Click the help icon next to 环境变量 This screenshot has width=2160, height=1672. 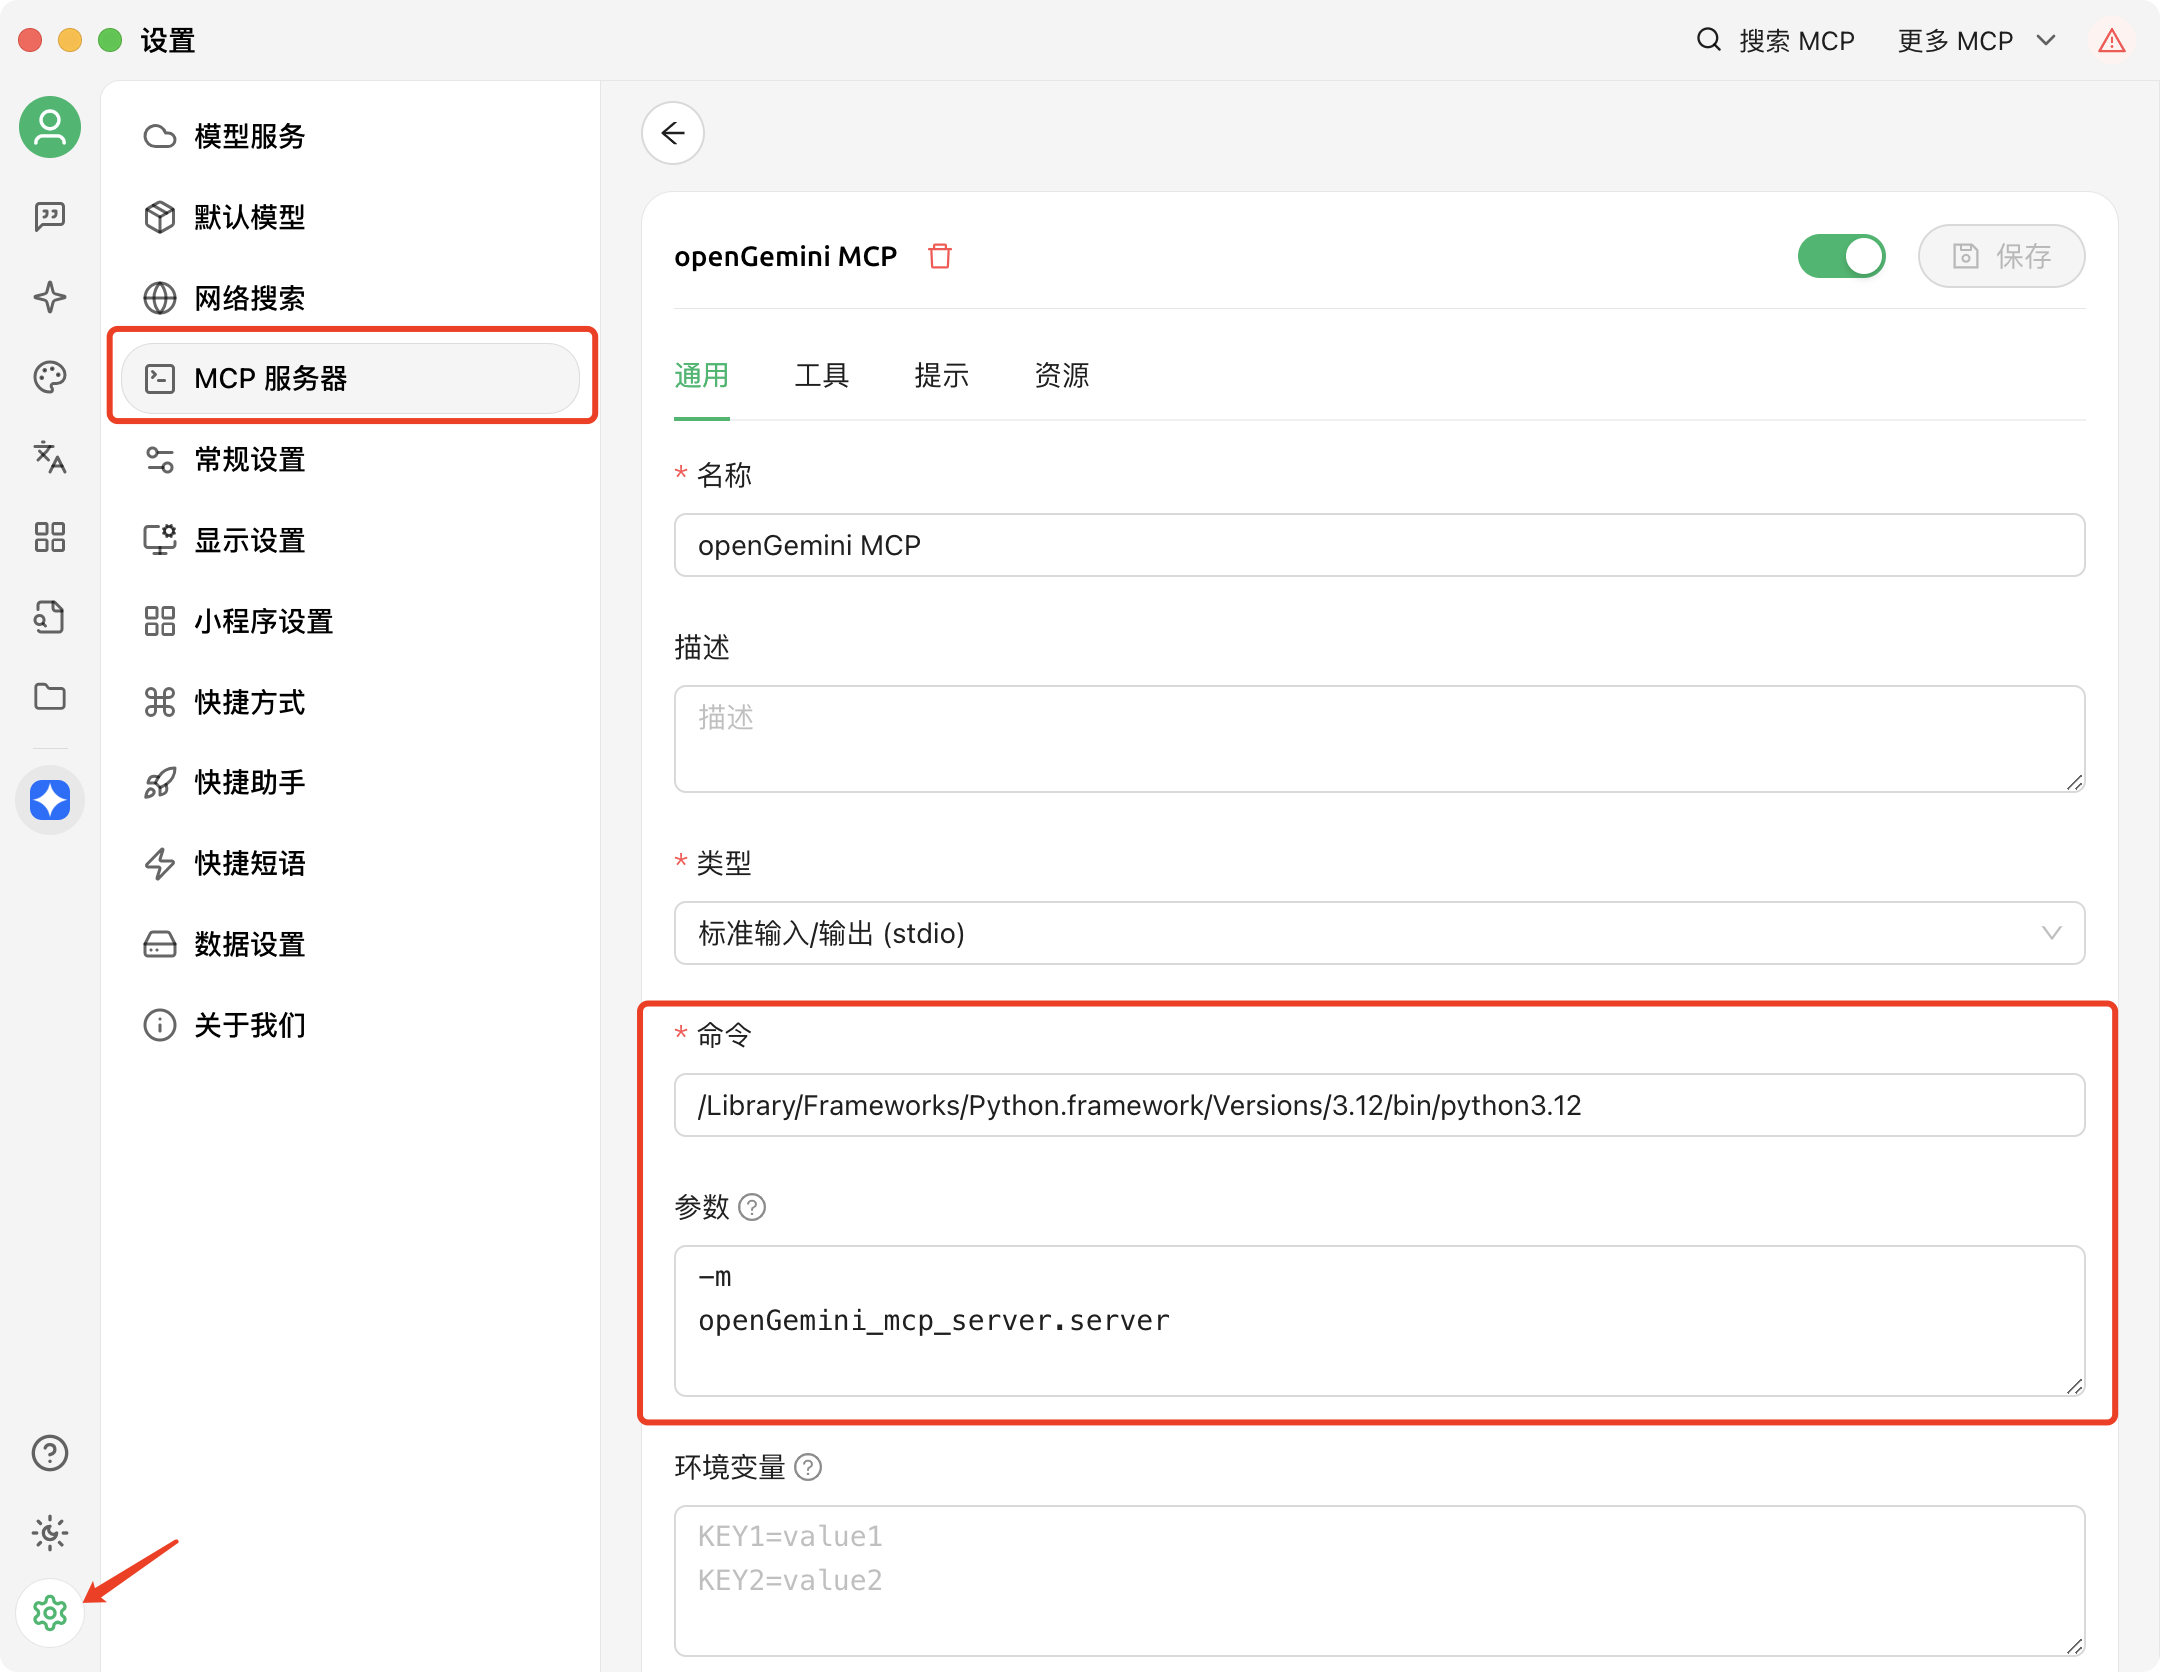click(808, 1467)
